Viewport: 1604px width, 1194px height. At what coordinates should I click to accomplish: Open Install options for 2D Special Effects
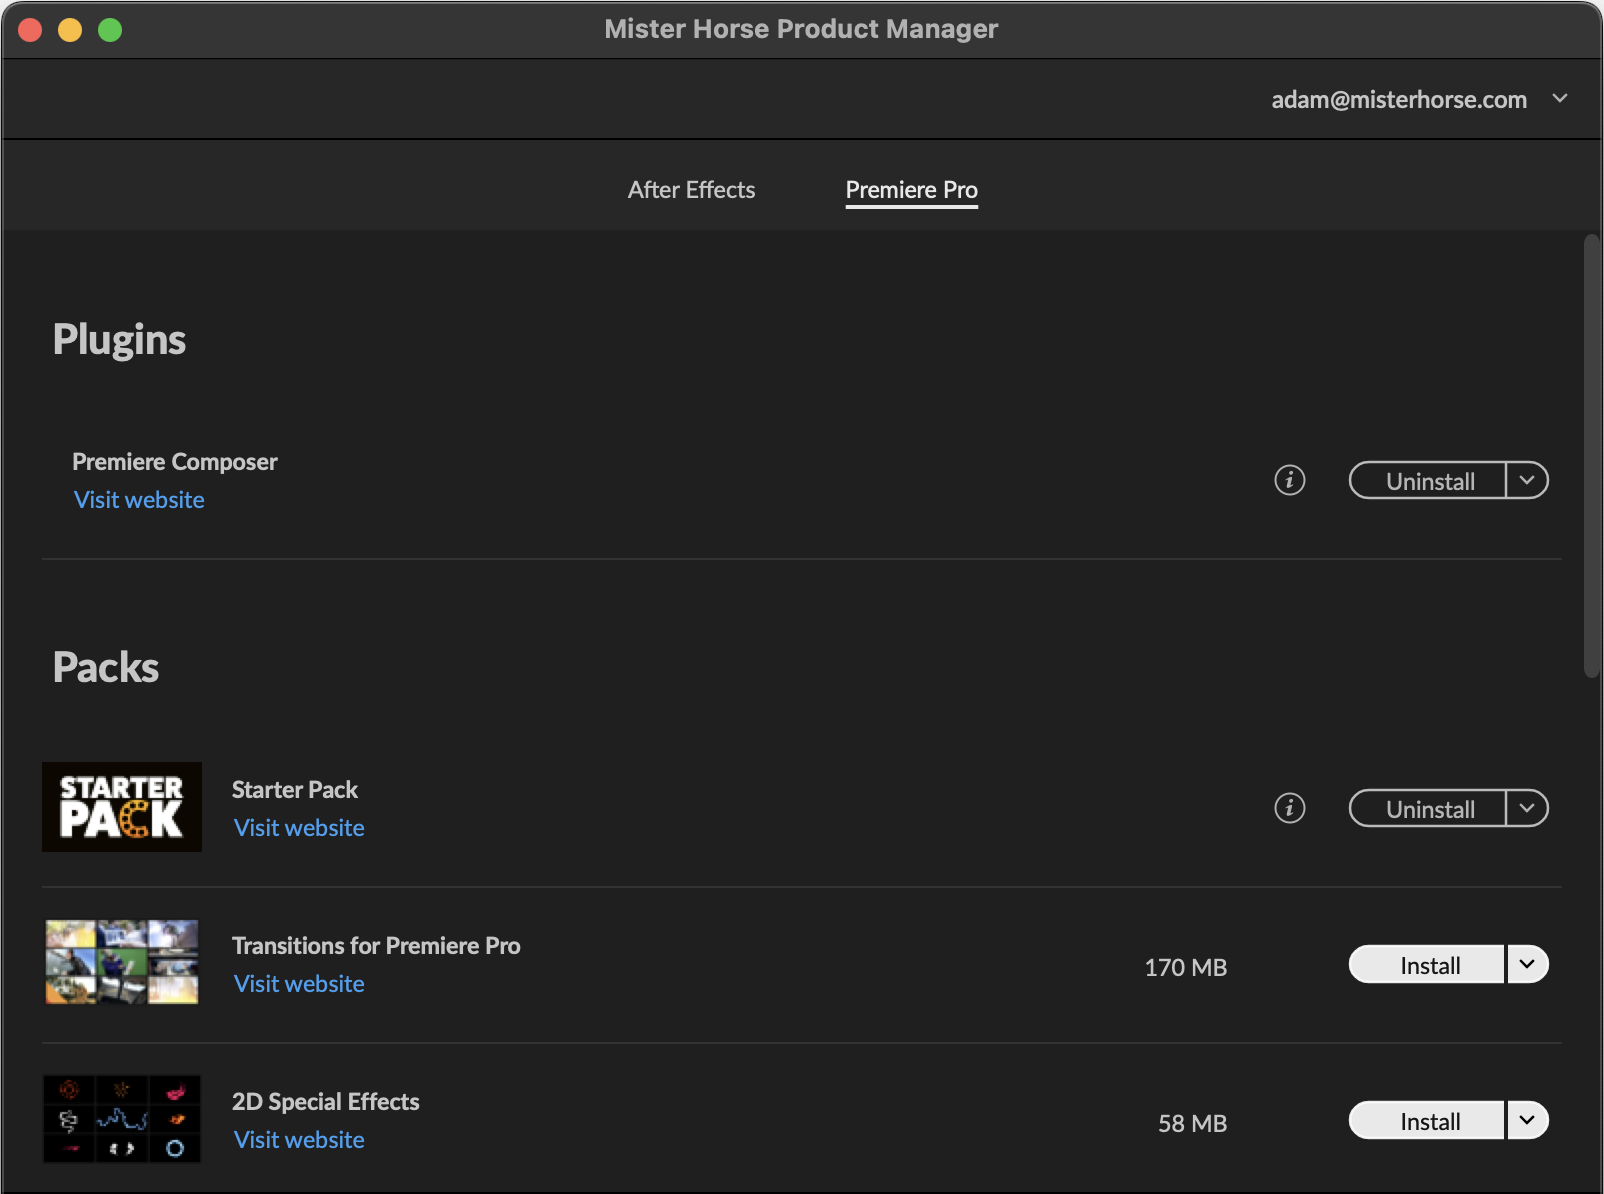pos(1527,1120)
